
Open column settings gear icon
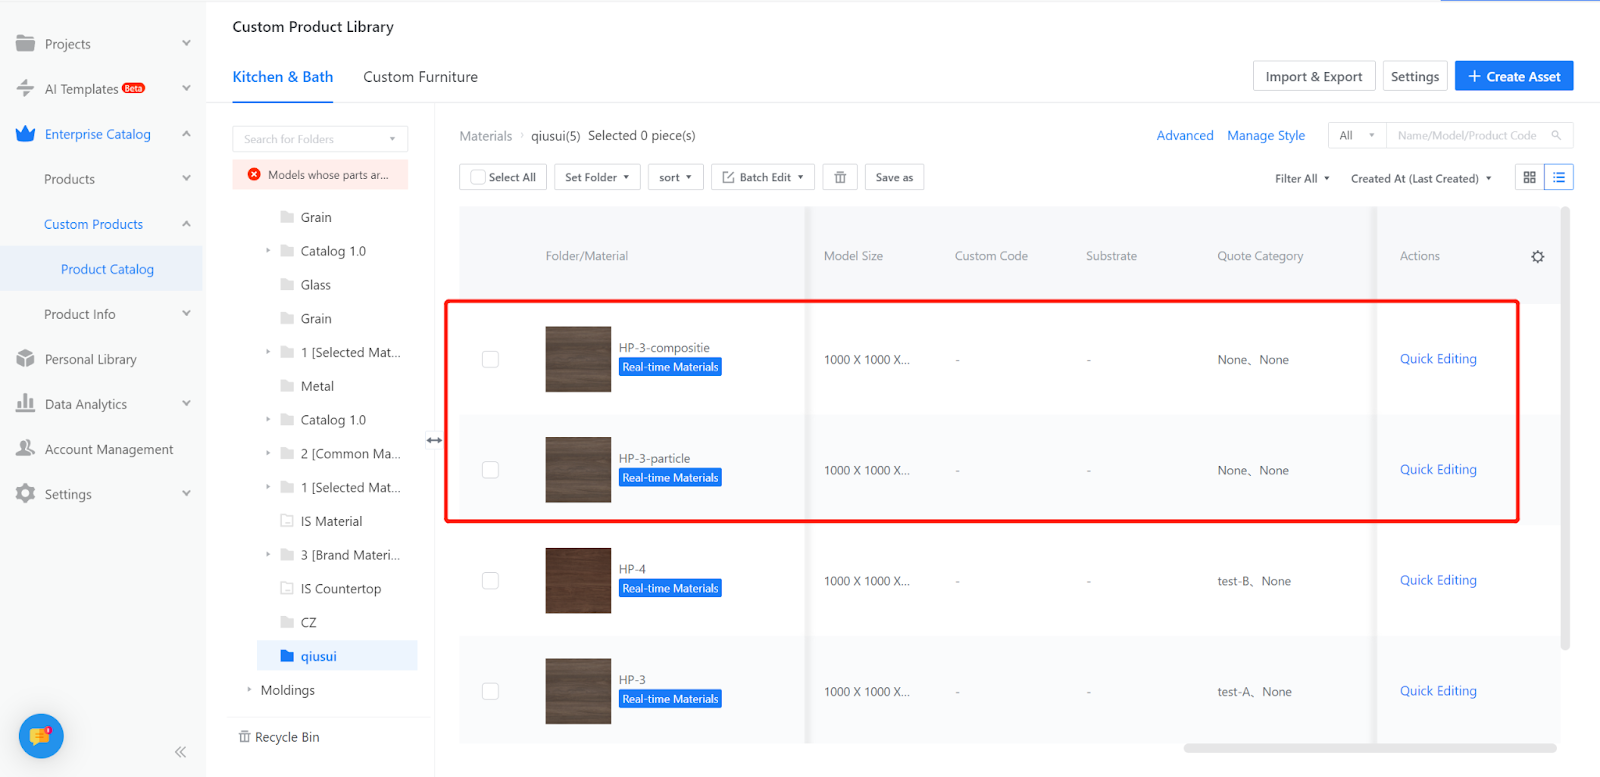tap(1537, 257)
